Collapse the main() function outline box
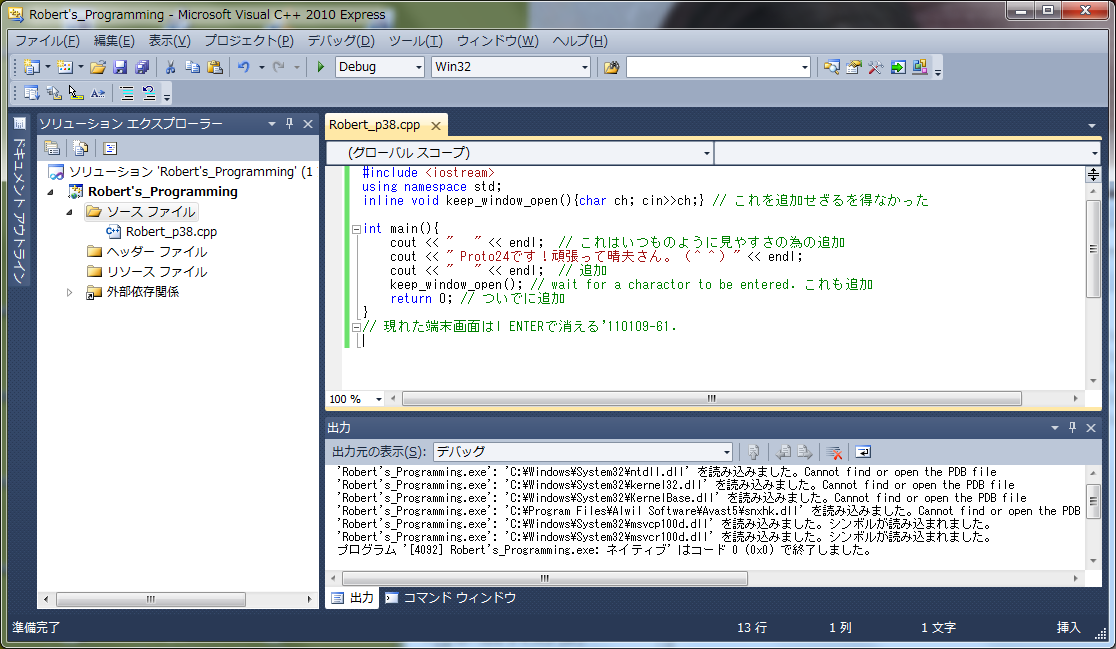Image resolution: width=1116 pixels, height=649 pixels. 356,228
